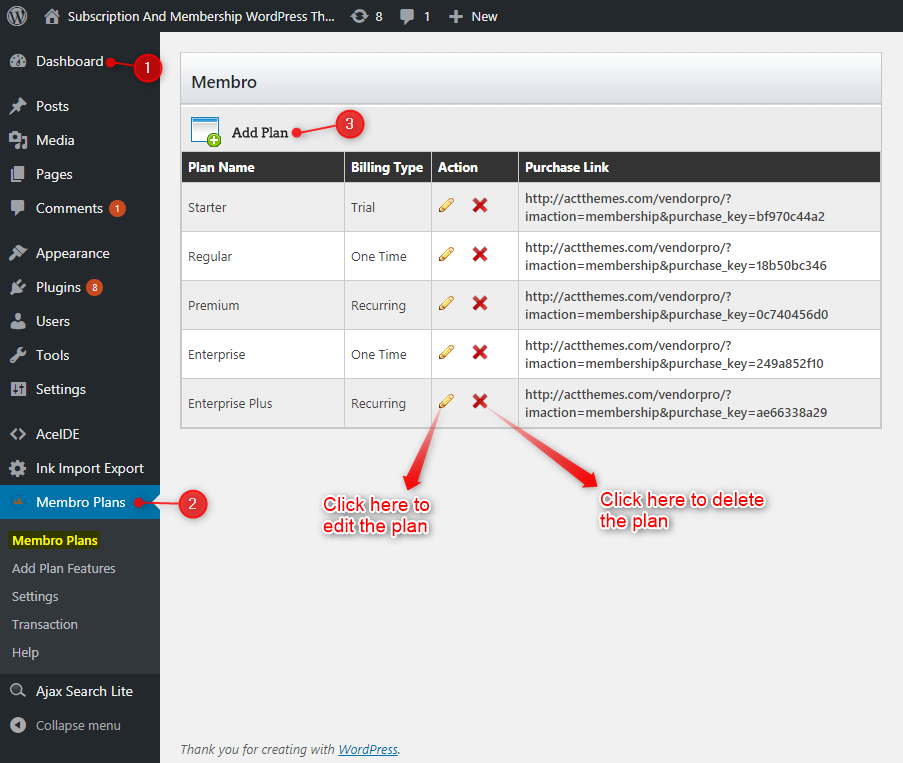Click the Add Plan link
Screen dimensions: 903x763
click(x=260, y=132)
